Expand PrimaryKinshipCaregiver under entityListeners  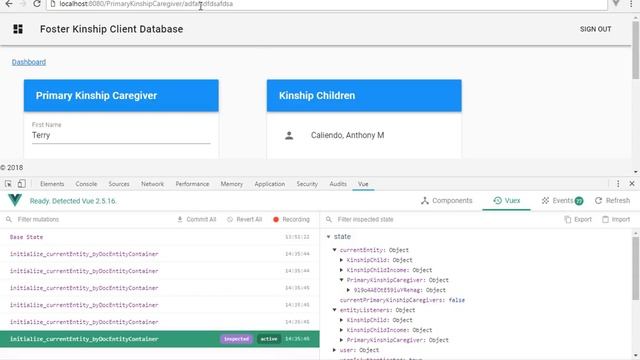click(x=342, y=340)
